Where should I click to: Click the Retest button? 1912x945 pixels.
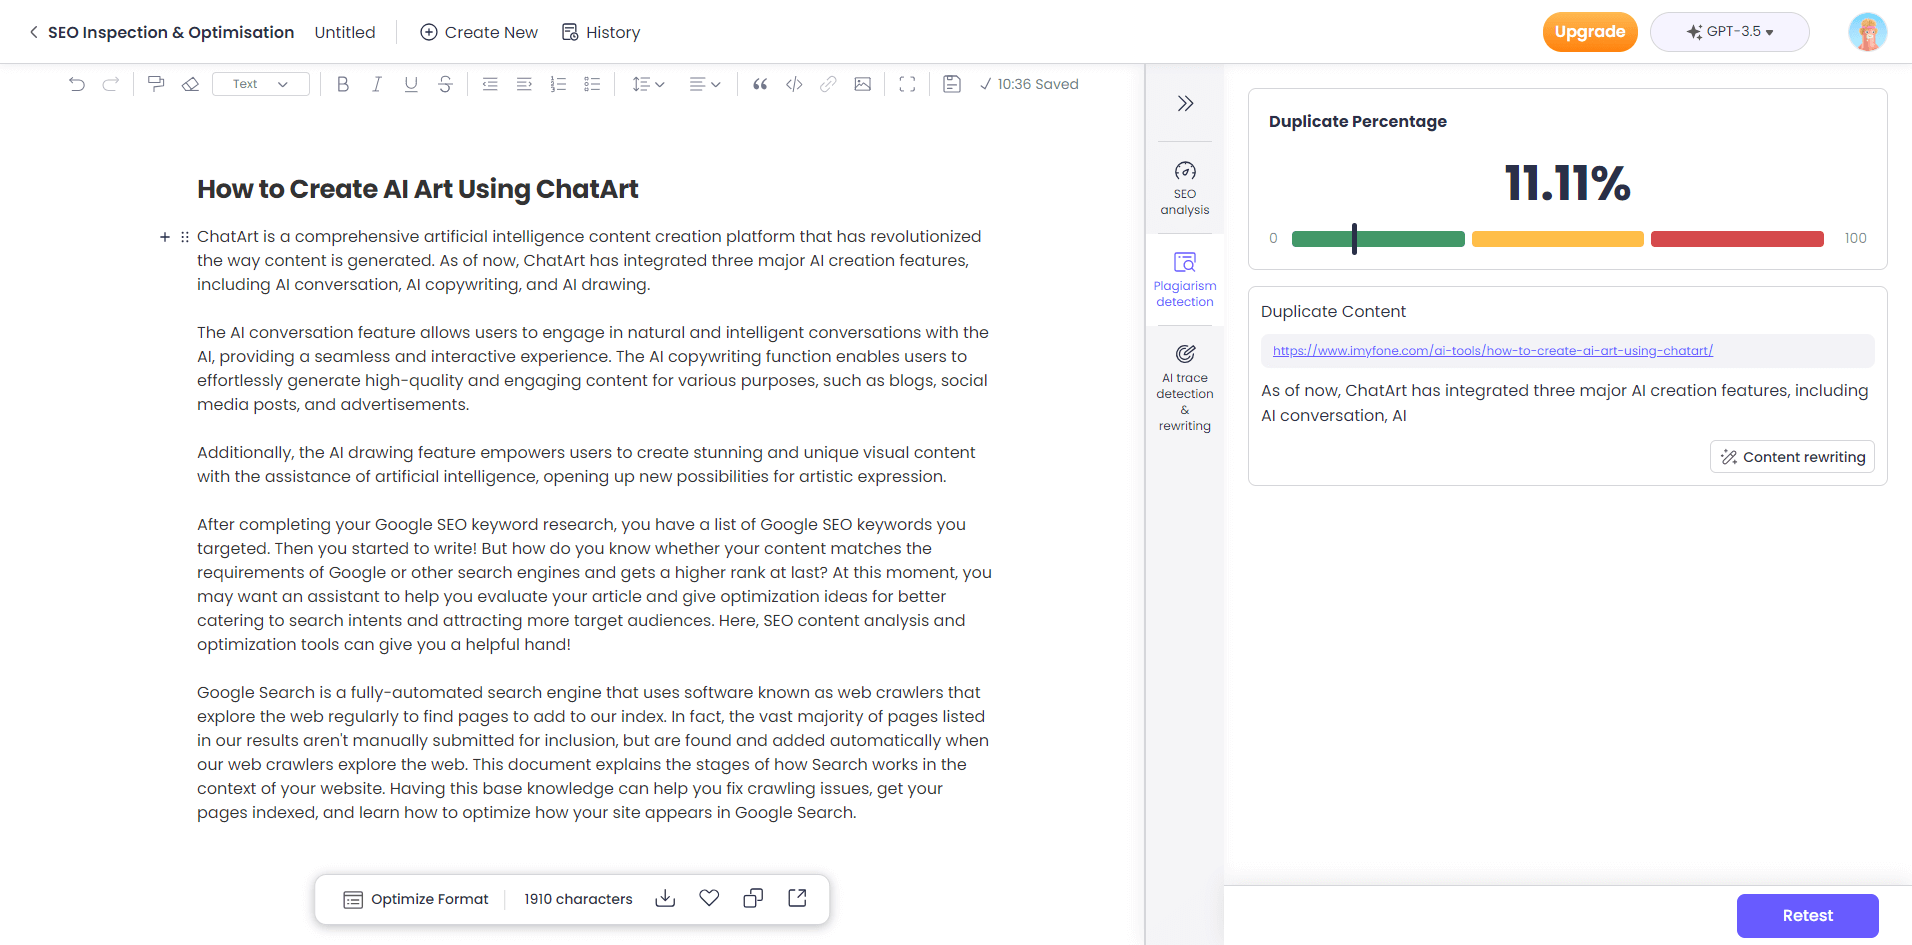click(1807, 916)
